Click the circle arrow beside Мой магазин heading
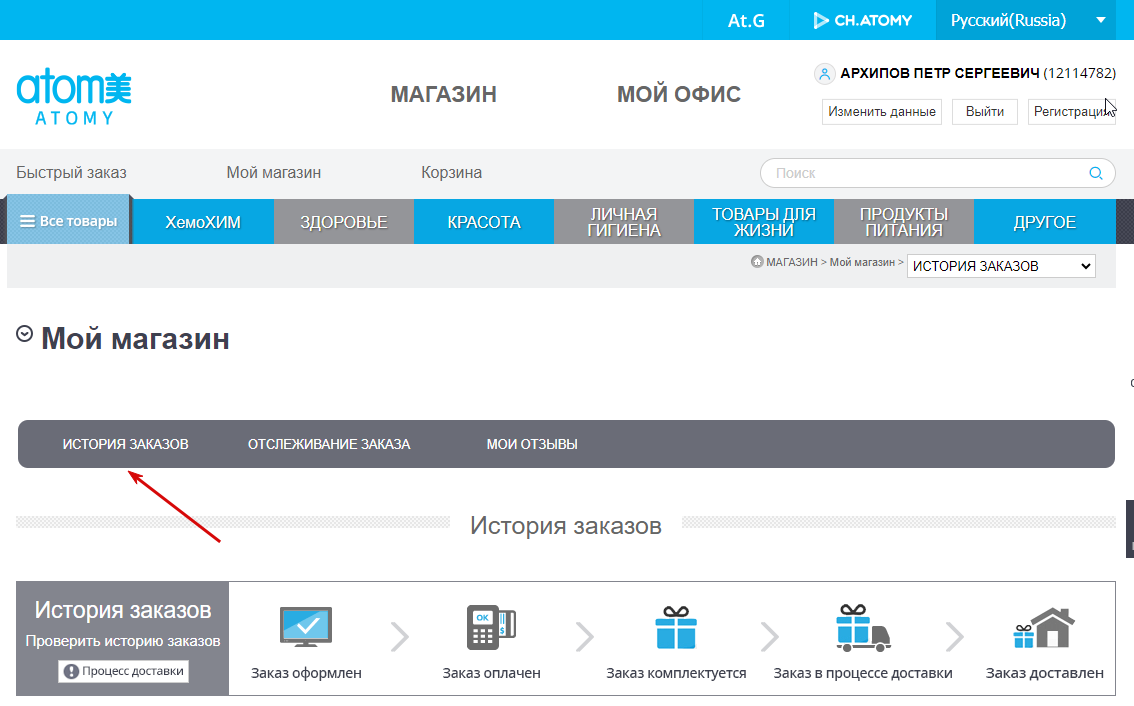Viewport: 1134px width, 706px height. 25,333
